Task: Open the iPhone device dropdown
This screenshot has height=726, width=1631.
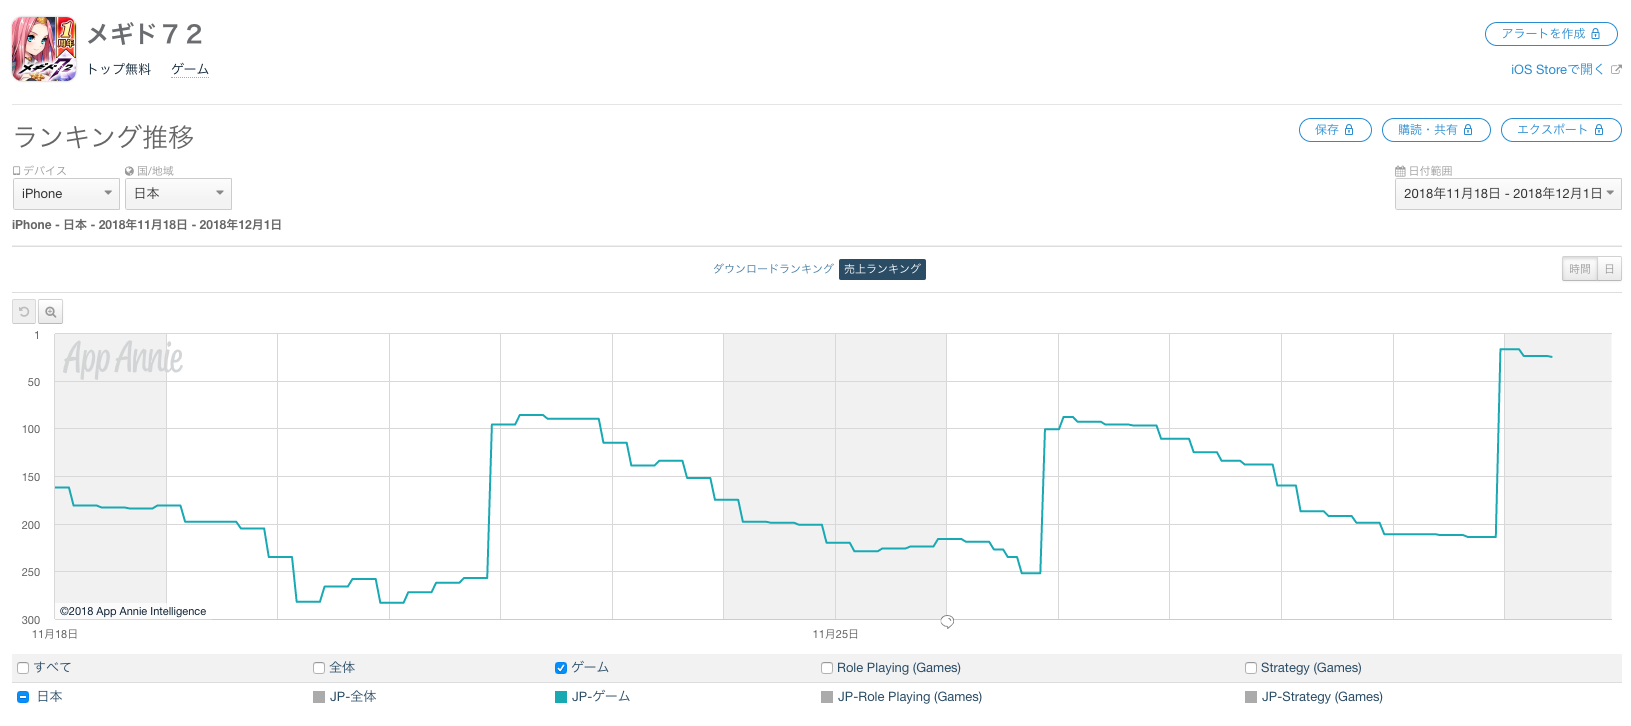Action: 66,194
